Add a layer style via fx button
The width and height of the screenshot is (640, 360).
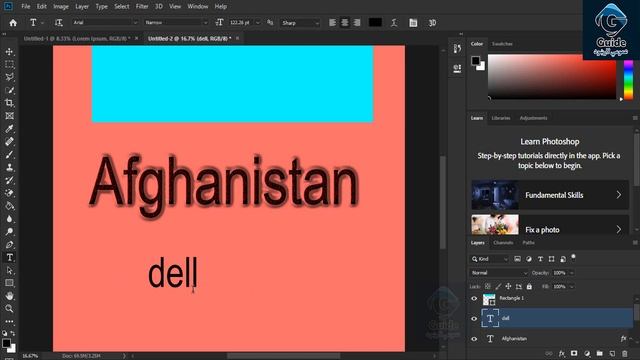tap(562, 353)
